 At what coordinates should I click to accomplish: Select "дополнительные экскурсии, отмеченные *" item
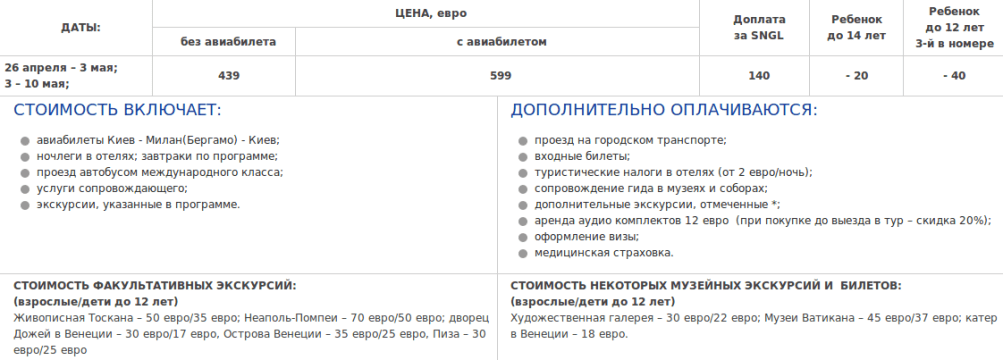pos(658,205)
